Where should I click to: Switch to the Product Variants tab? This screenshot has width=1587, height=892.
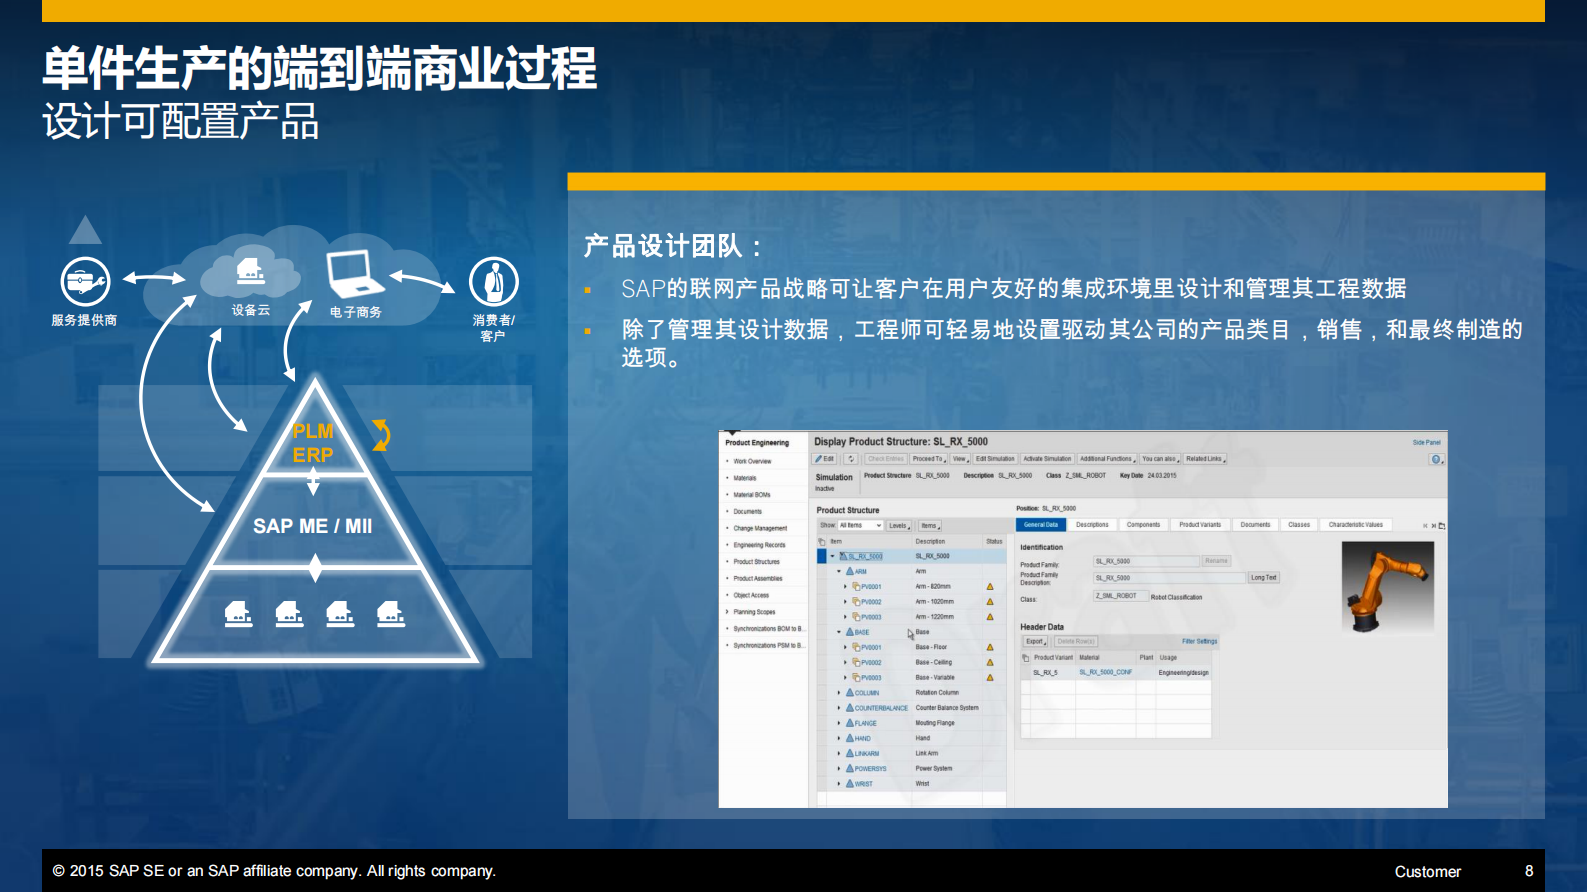click(x=1200, y=525)
